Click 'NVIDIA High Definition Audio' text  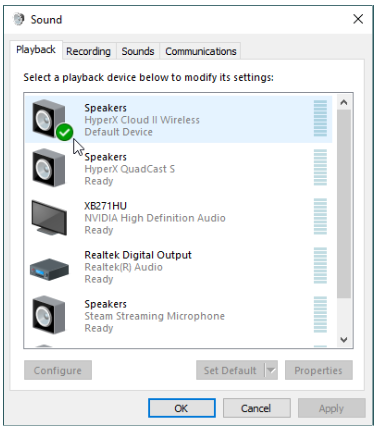click(x=155, y=218)
